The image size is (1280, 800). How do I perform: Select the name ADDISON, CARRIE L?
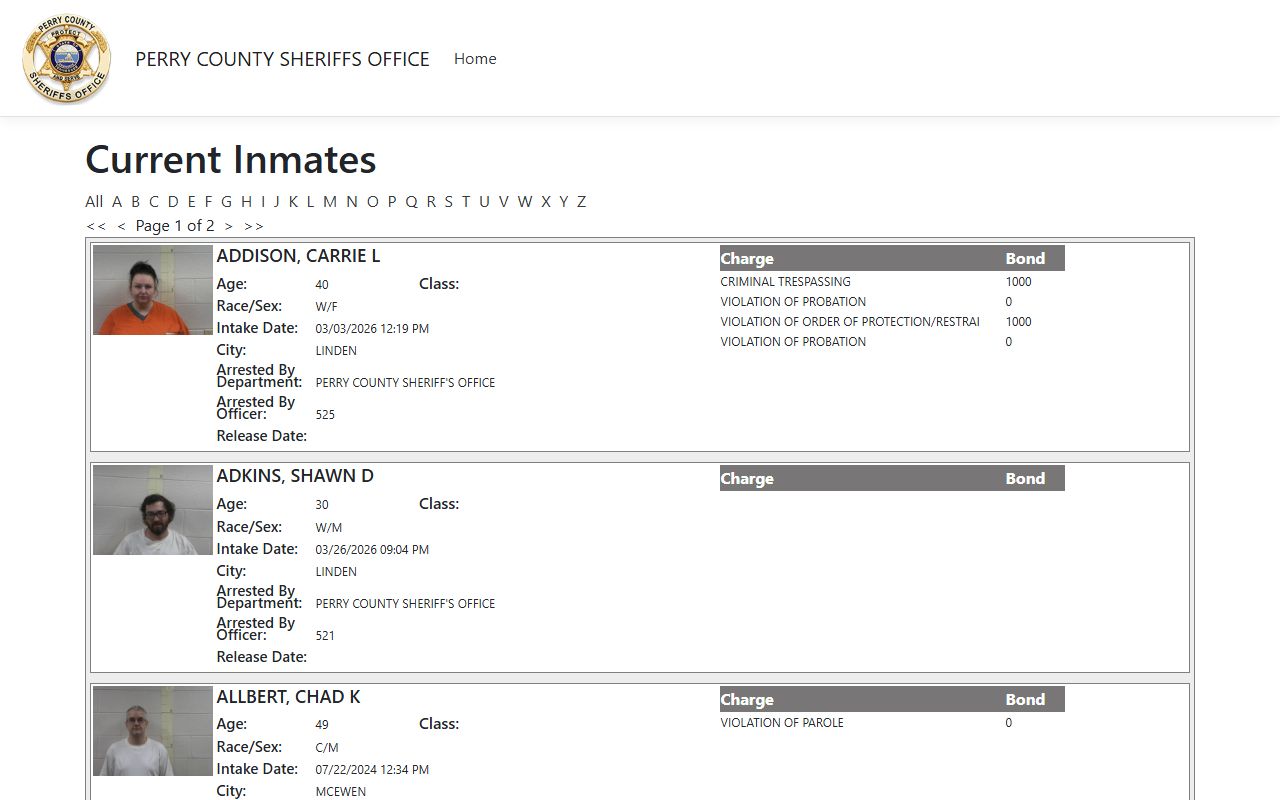coord(298,256)
